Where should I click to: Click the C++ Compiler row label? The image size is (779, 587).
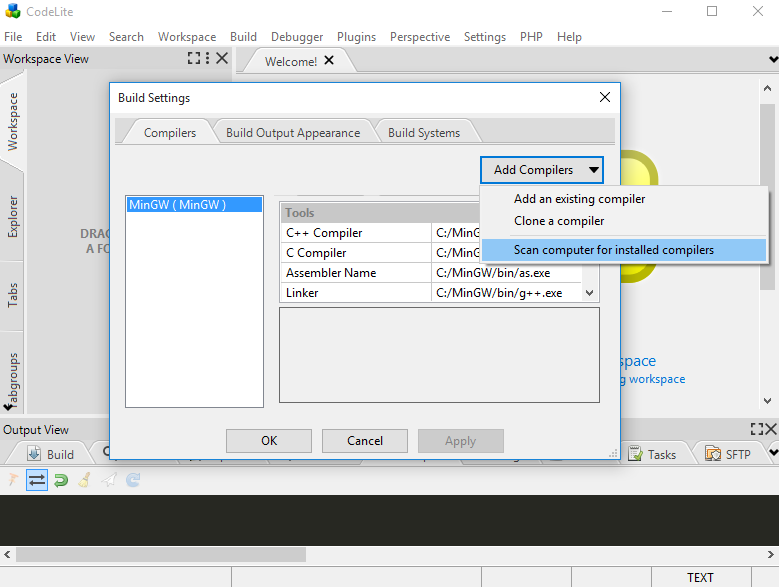pyautogui.click(x=324, y=232)
